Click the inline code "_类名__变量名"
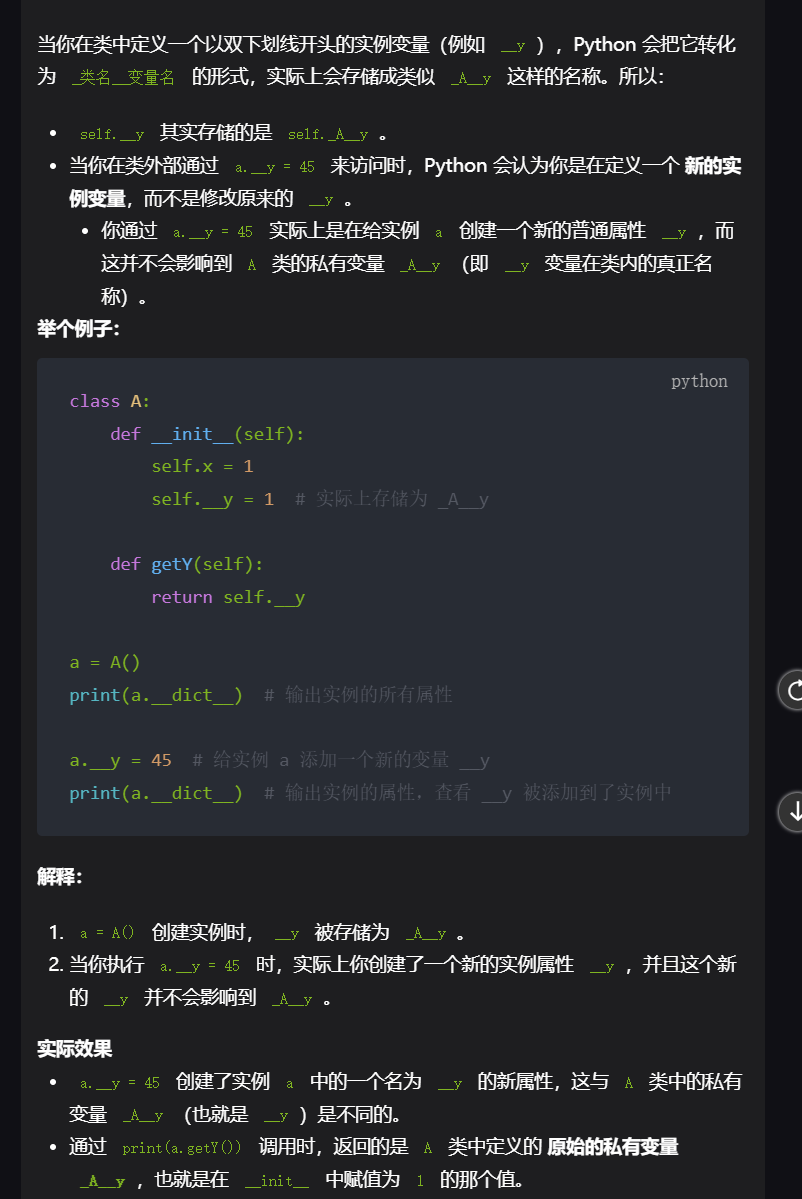 (x=124, y=77)
